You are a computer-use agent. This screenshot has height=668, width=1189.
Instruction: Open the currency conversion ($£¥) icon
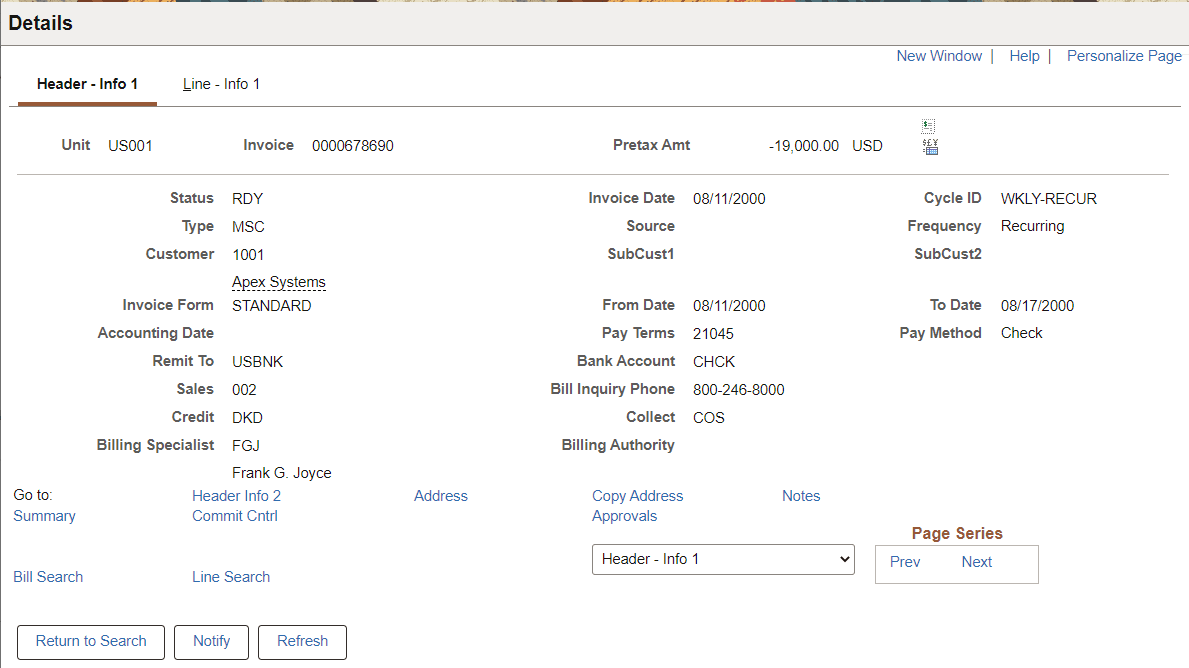tap(928, 145)
